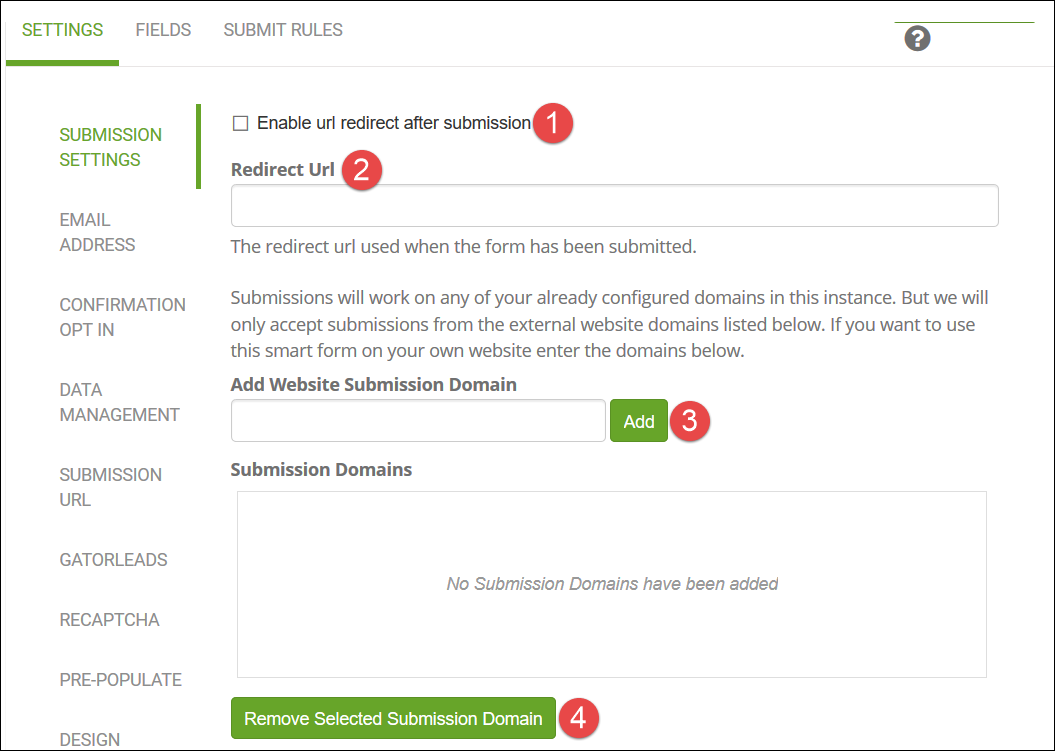Click Remove Selected Submission Domain button
The image size is (1055, 751).
point(393,718)
